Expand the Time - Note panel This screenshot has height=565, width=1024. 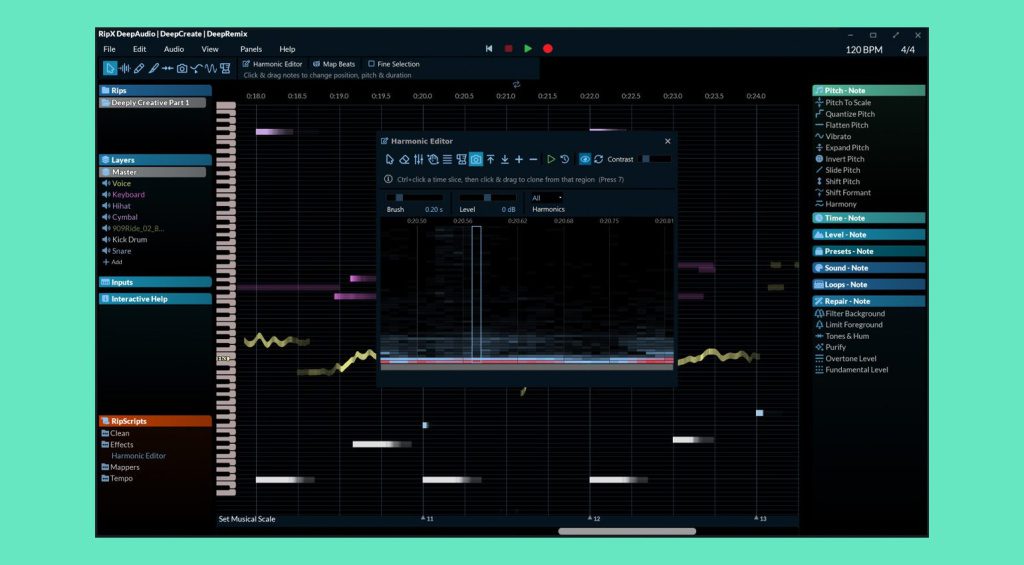coord(869,218)
